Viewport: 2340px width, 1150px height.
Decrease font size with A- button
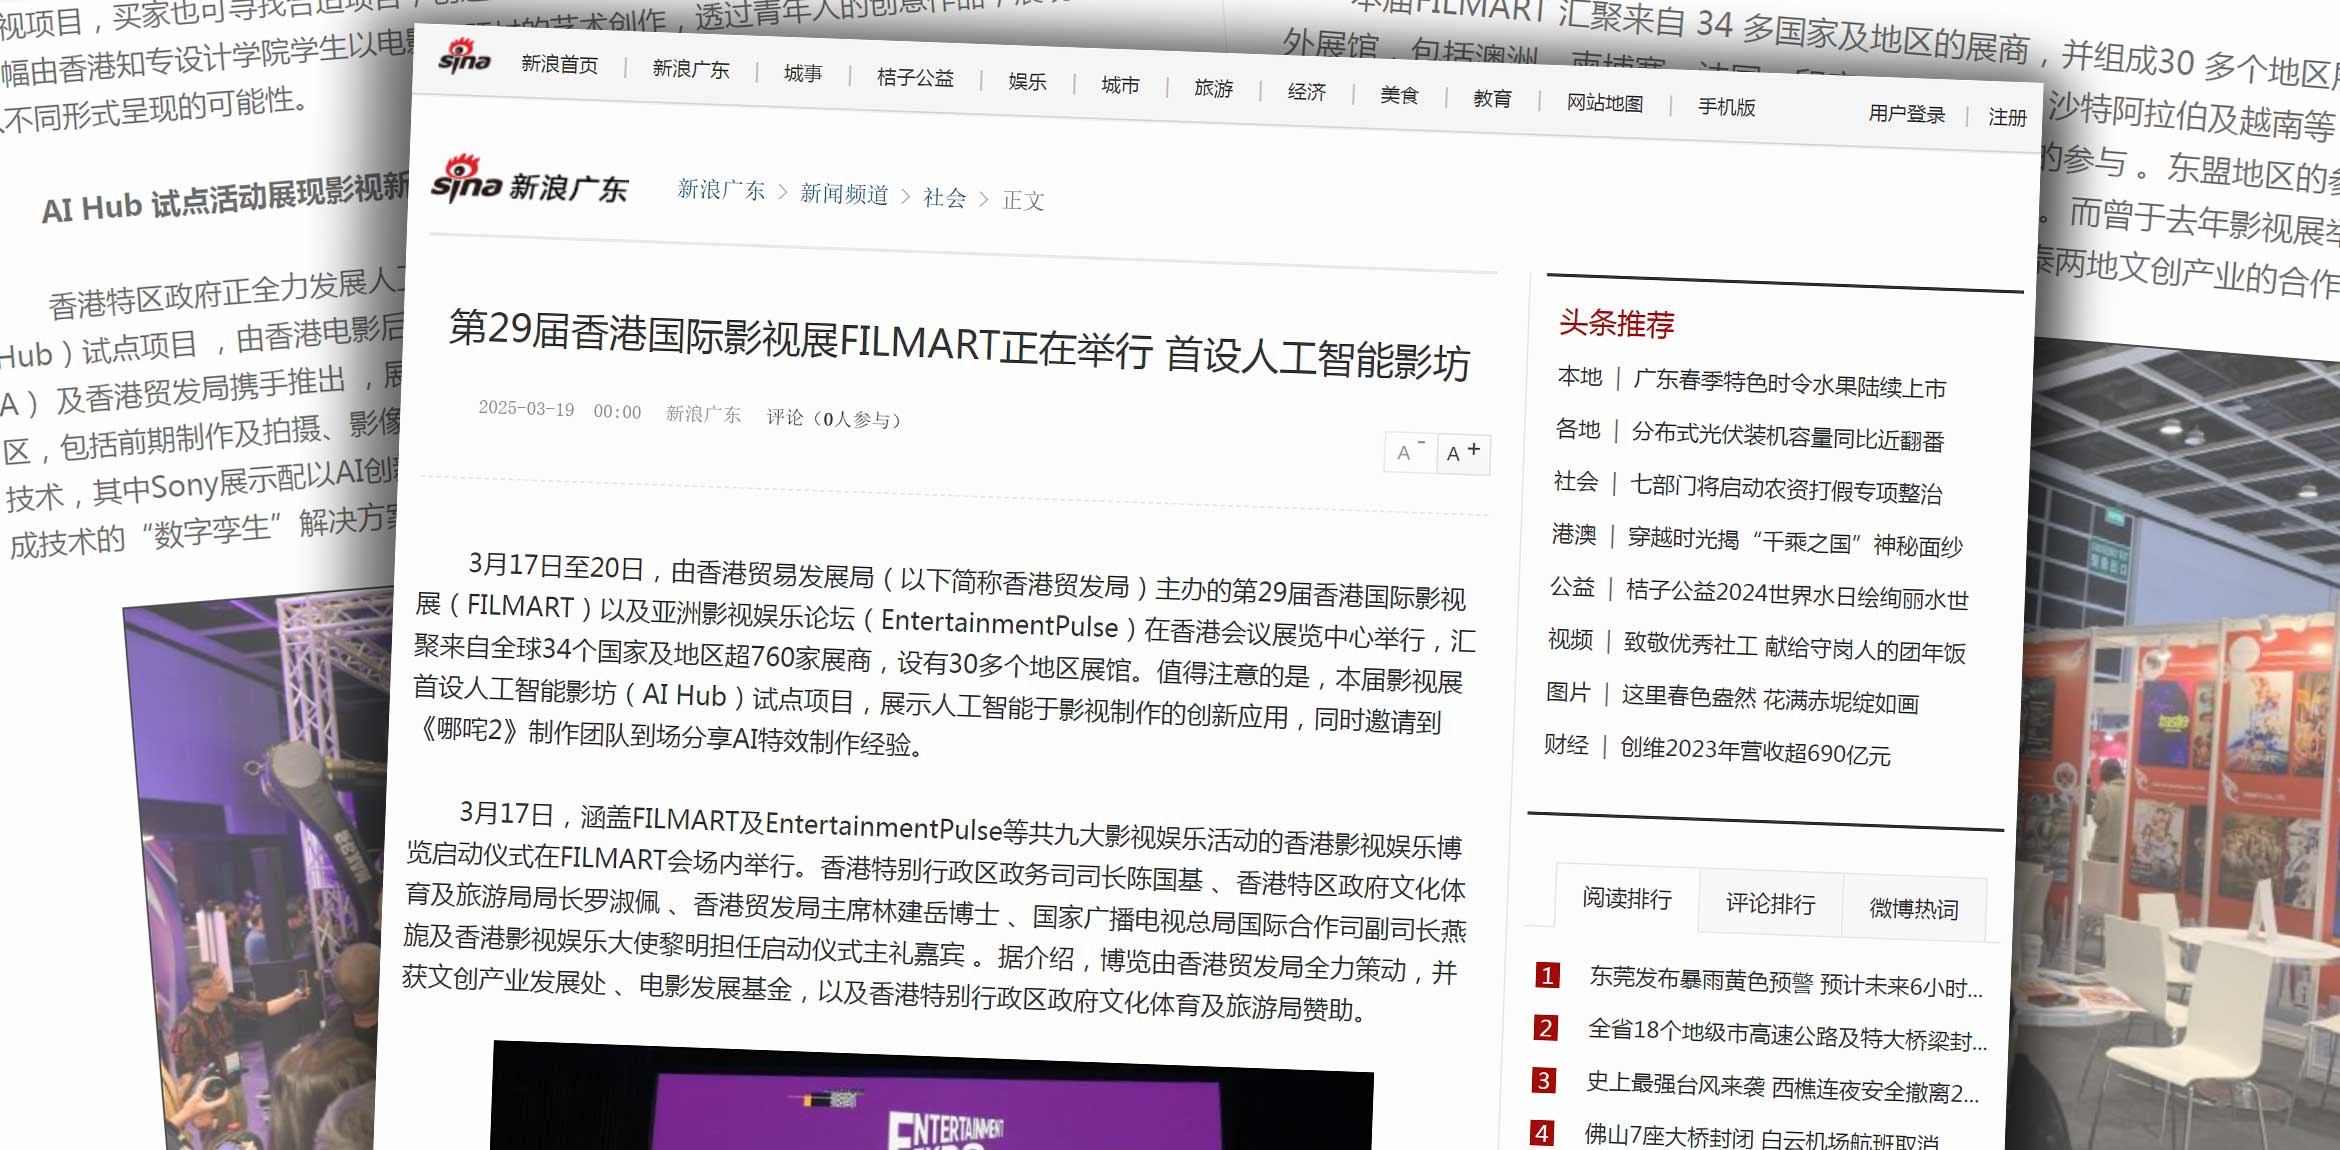point(1410,452)
